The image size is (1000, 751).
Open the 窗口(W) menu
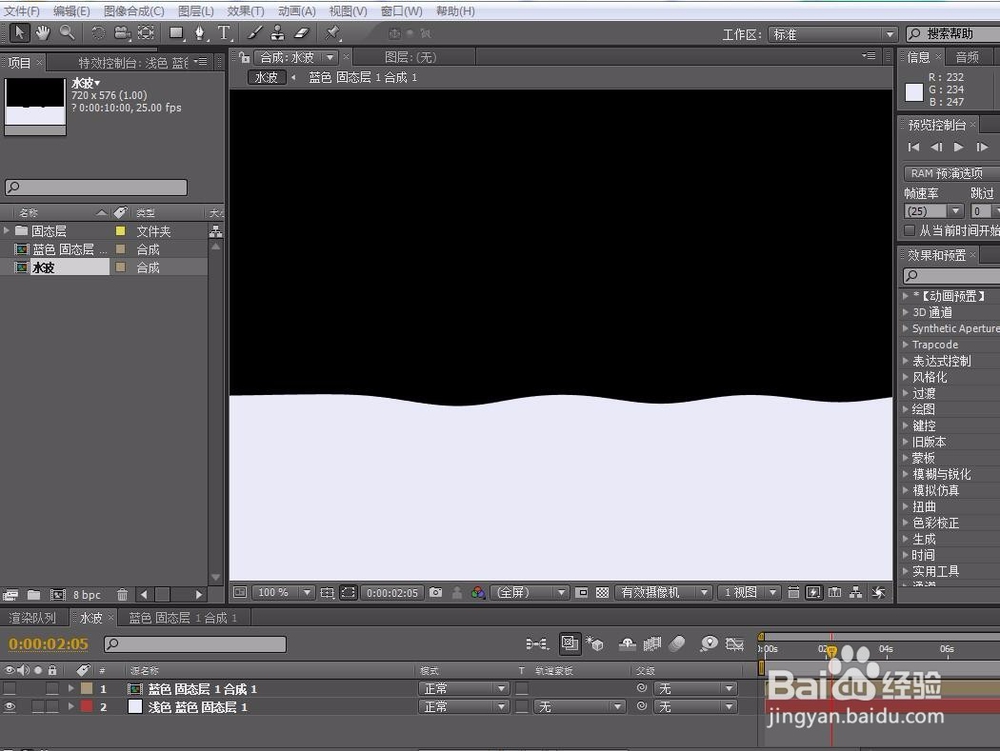click(401, 11)
